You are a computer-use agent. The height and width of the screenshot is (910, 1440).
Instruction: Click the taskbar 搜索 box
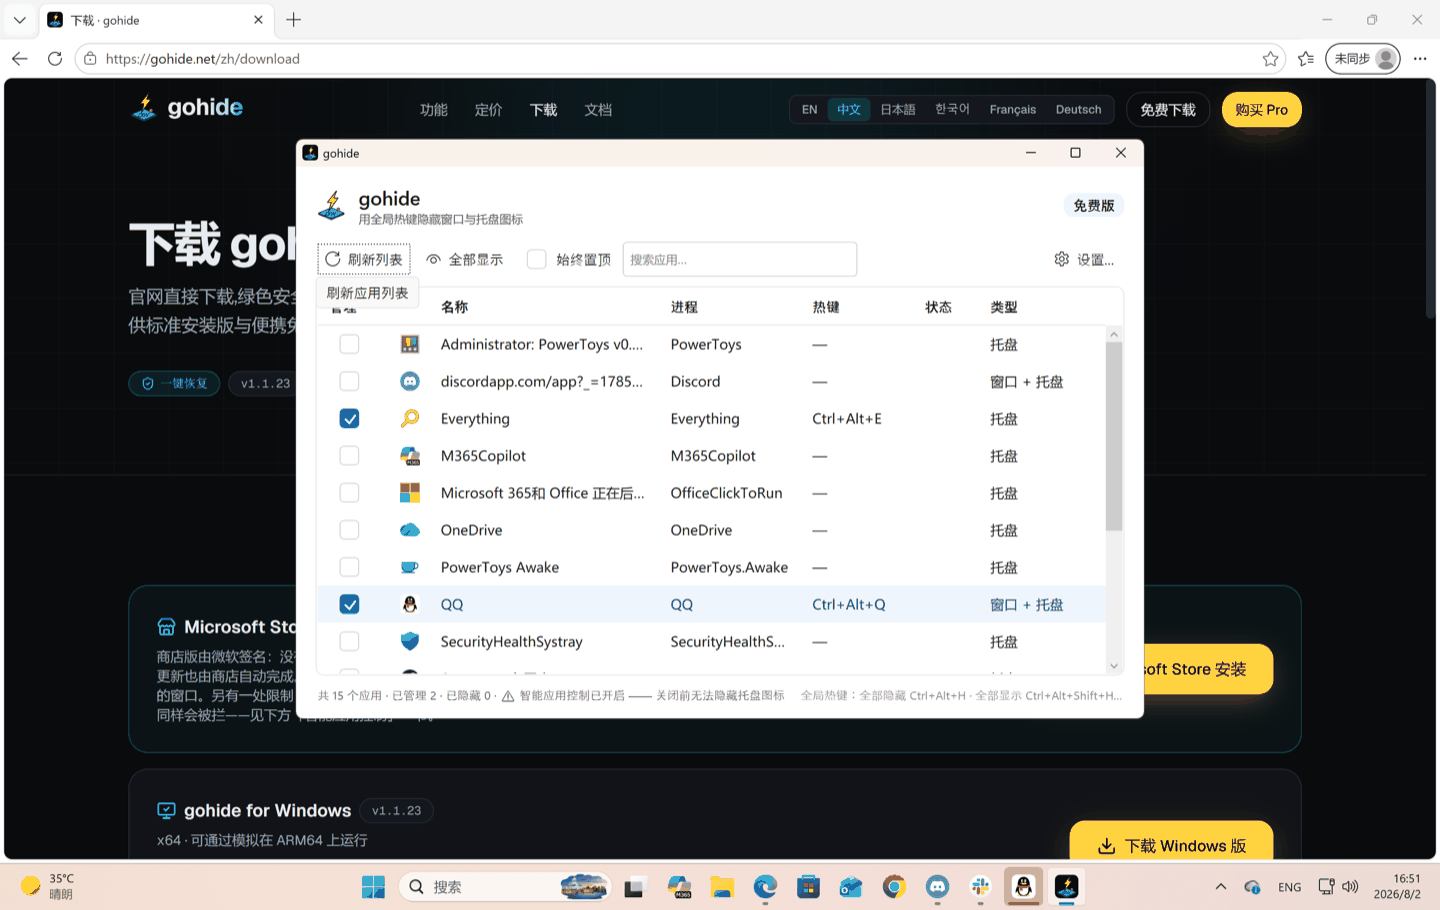tap(505, 887)
